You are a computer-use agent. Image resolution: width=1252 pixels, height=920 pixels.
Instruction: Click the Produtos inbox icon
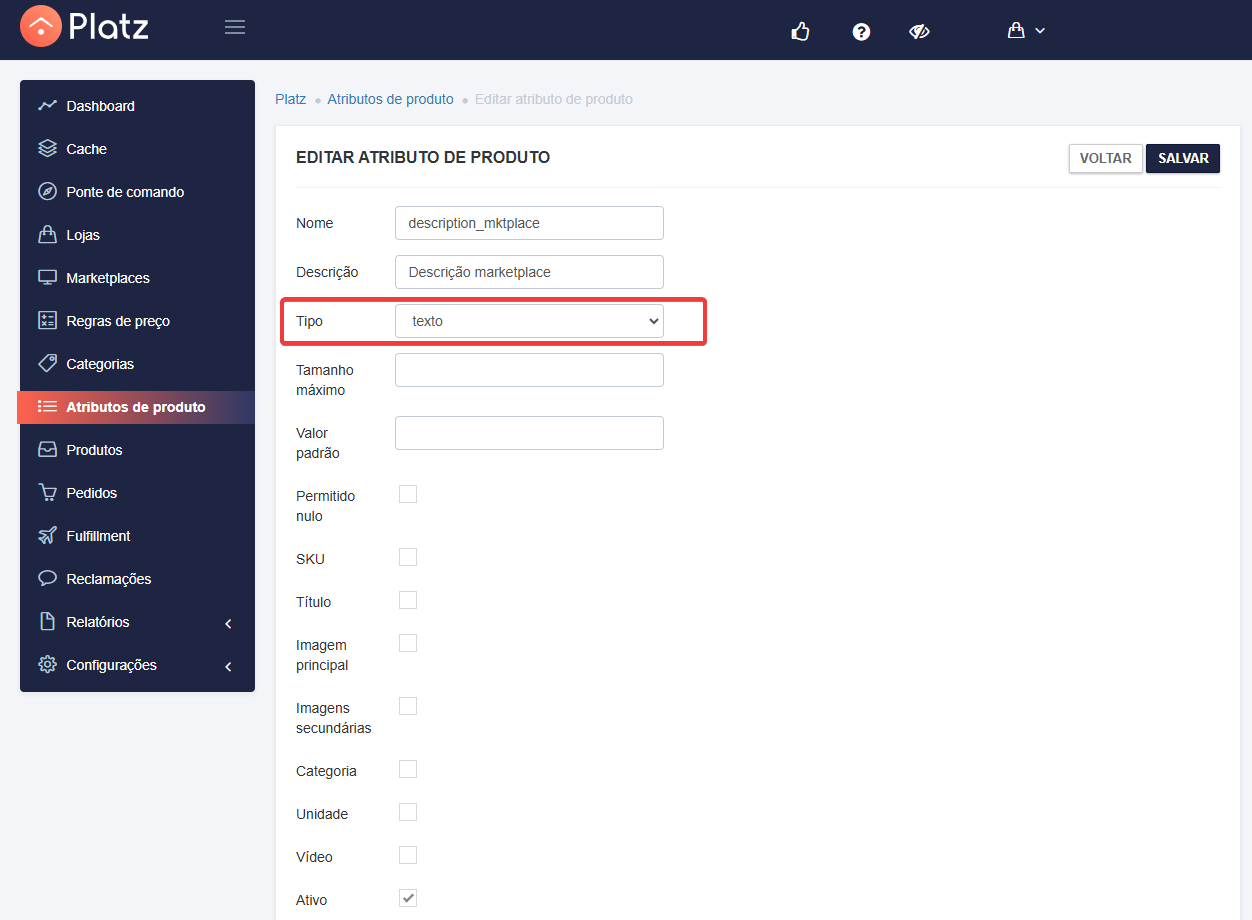coord(47,450)
